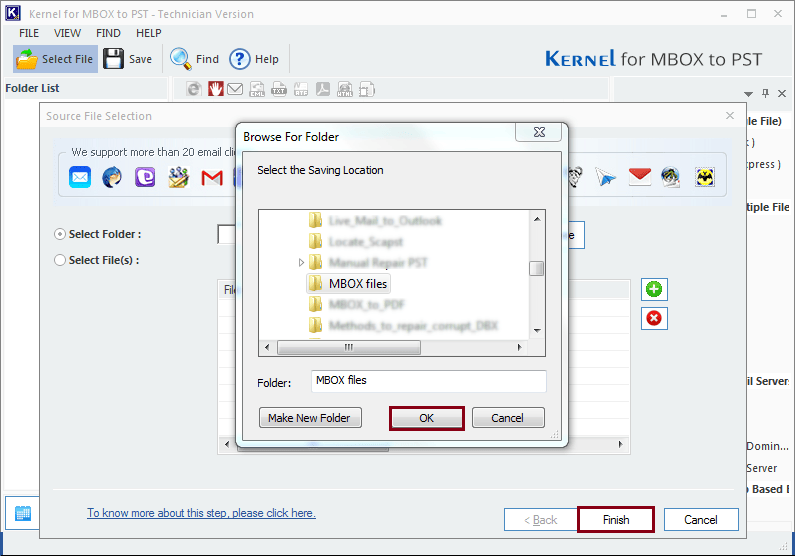Click Make New Folder button
Viewport: 795px width, 556px height.
tap(310, 418)
